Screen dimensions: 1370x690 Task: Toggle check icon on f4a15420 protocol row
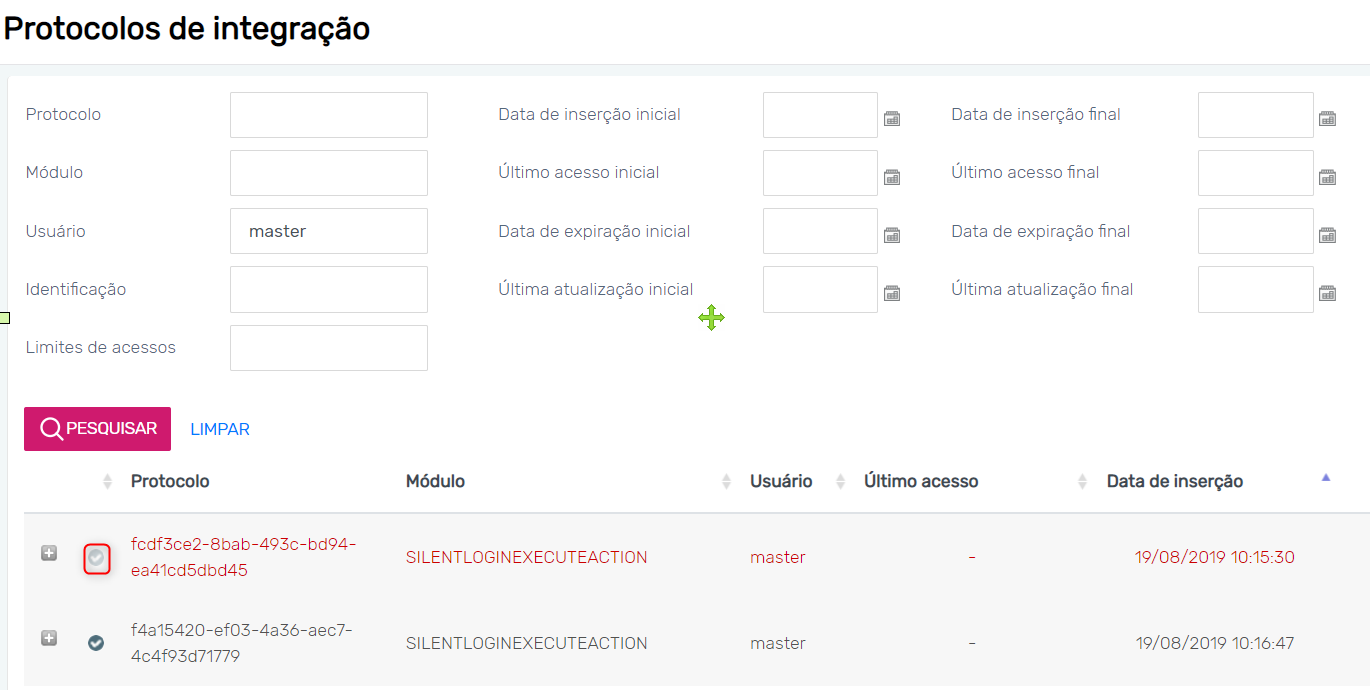(x=96, y=643)
